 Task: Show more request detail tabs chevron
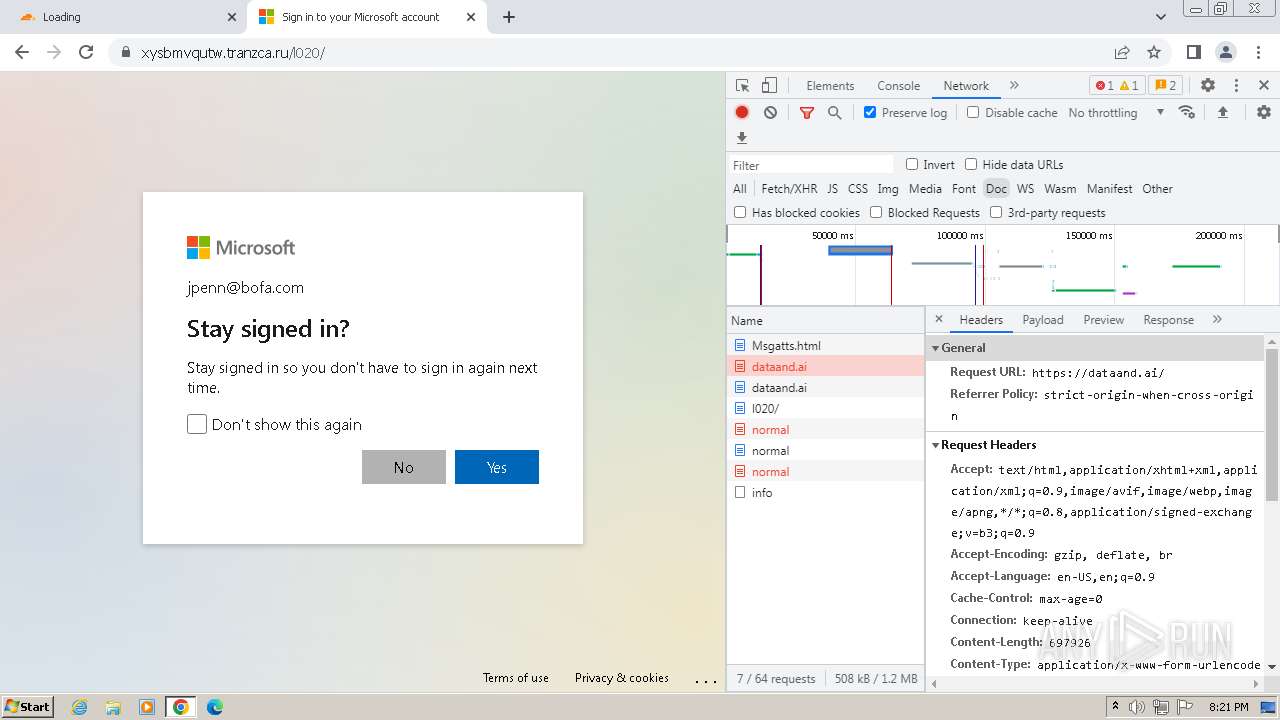point(1217,320)
